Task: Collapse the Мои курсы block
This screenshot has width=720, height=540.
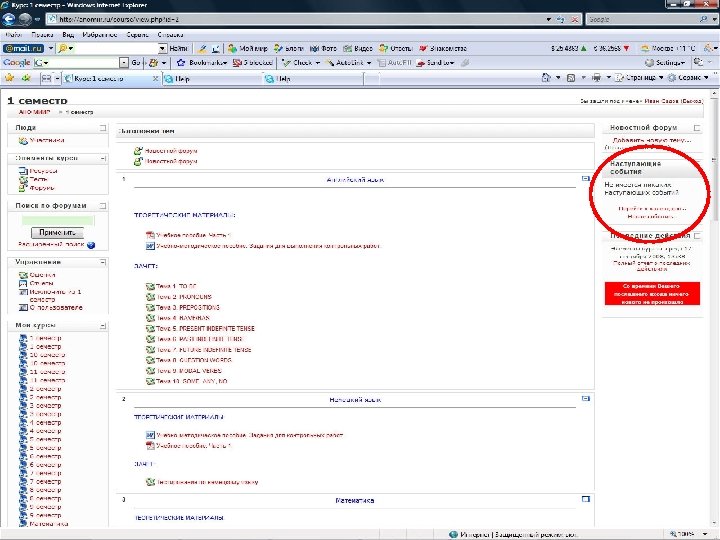Action: (103, 325)
